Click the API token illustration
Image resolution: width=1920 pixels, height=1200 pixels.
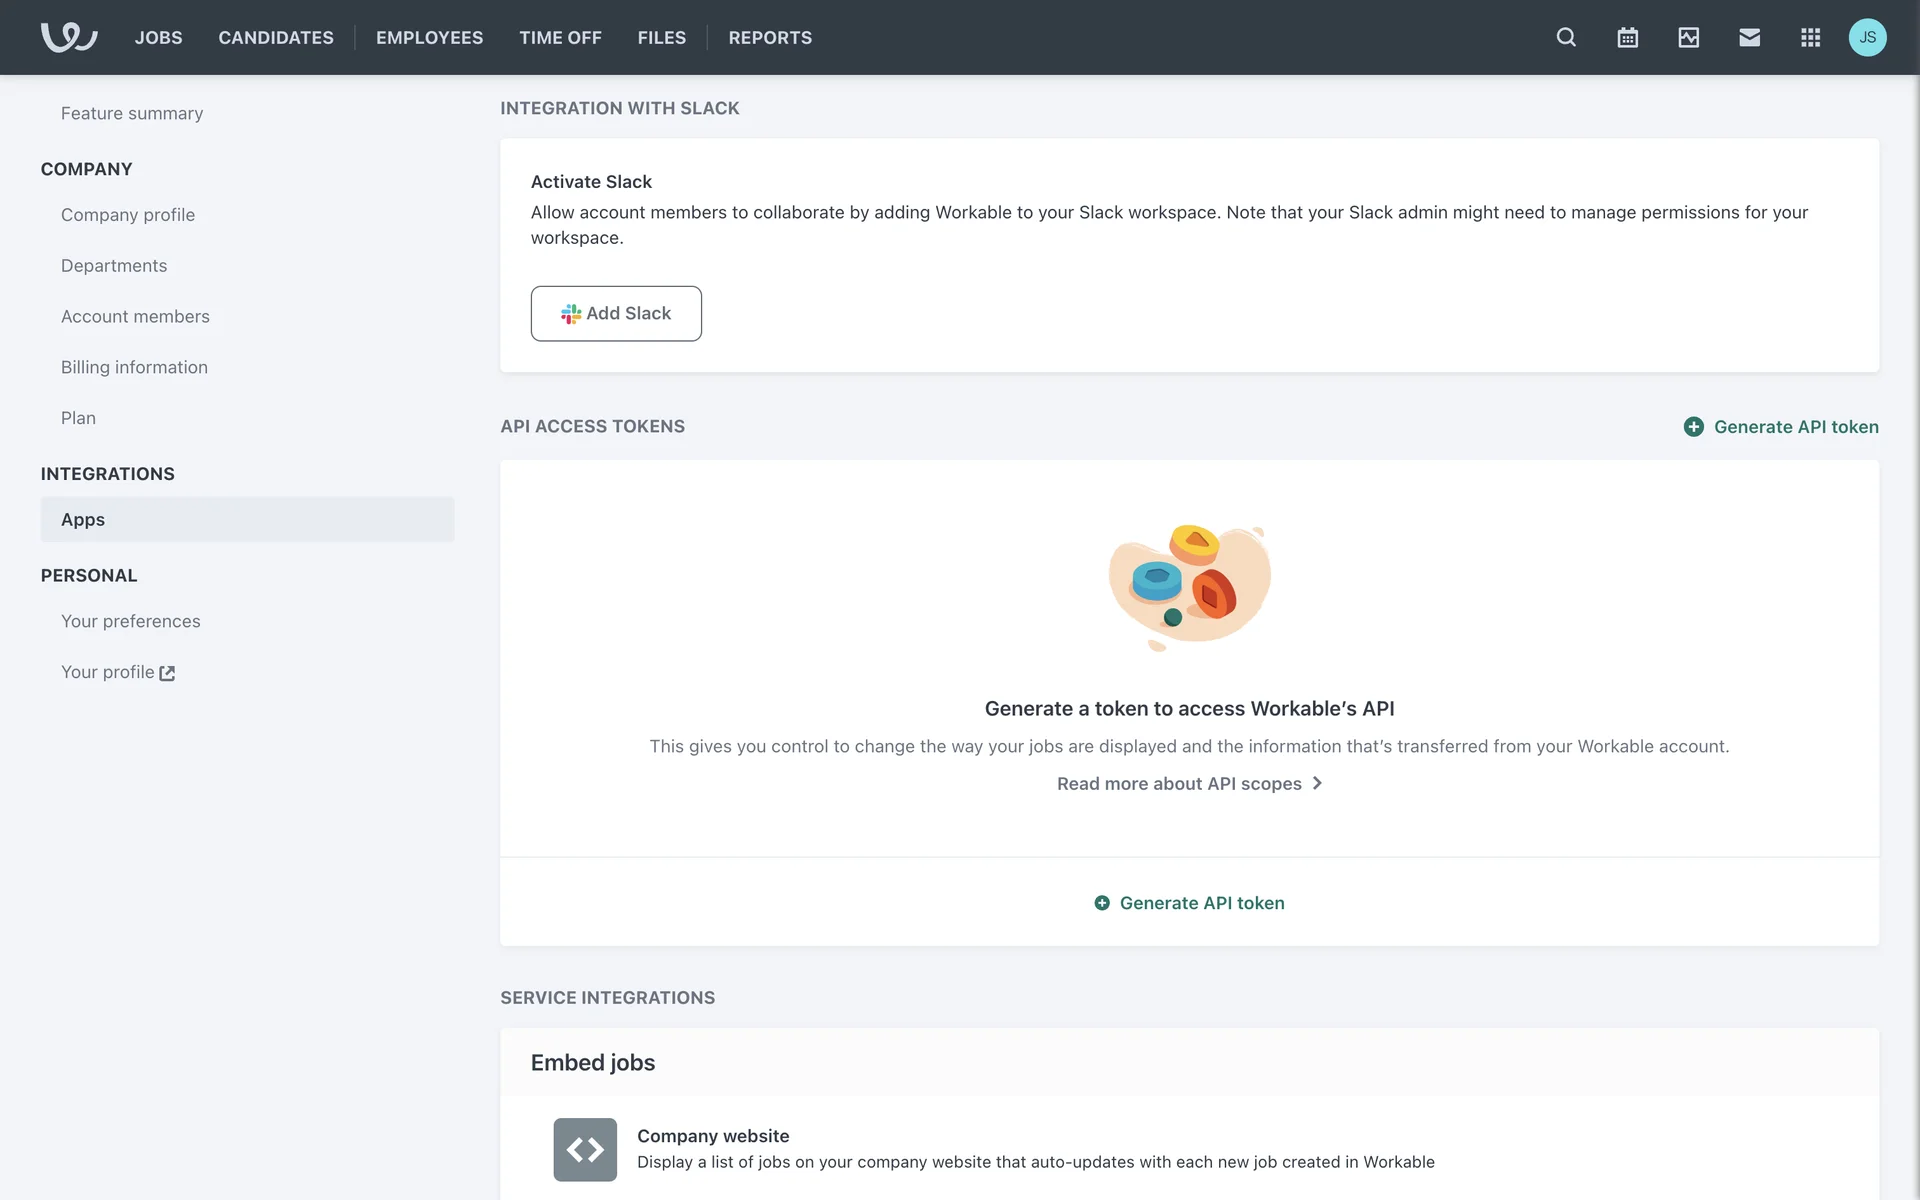coord(1189,587)
